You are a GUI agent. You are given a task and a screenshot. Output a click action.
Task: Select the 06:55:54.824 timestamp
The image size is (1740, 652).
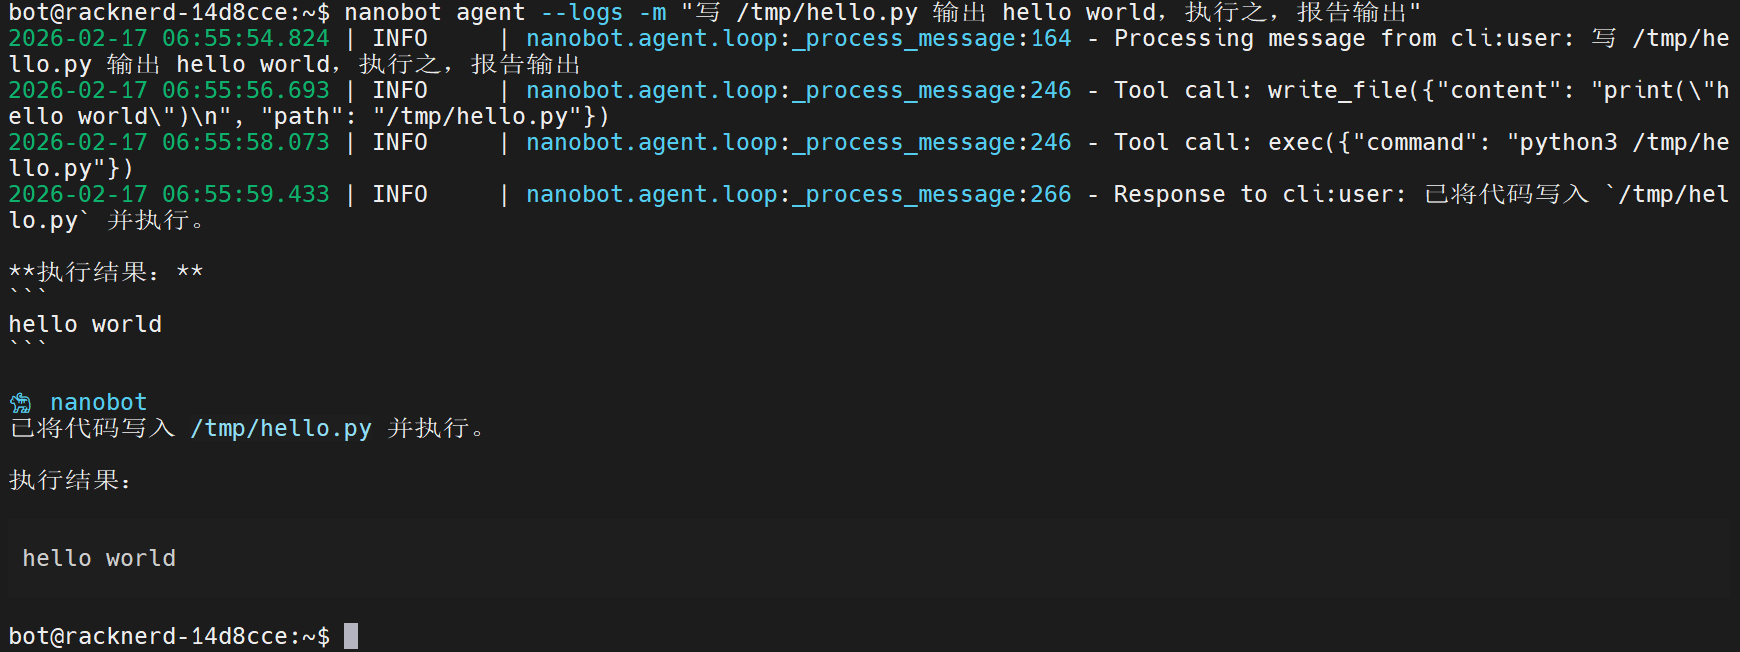pyautogui.click(x=245, y=39)
